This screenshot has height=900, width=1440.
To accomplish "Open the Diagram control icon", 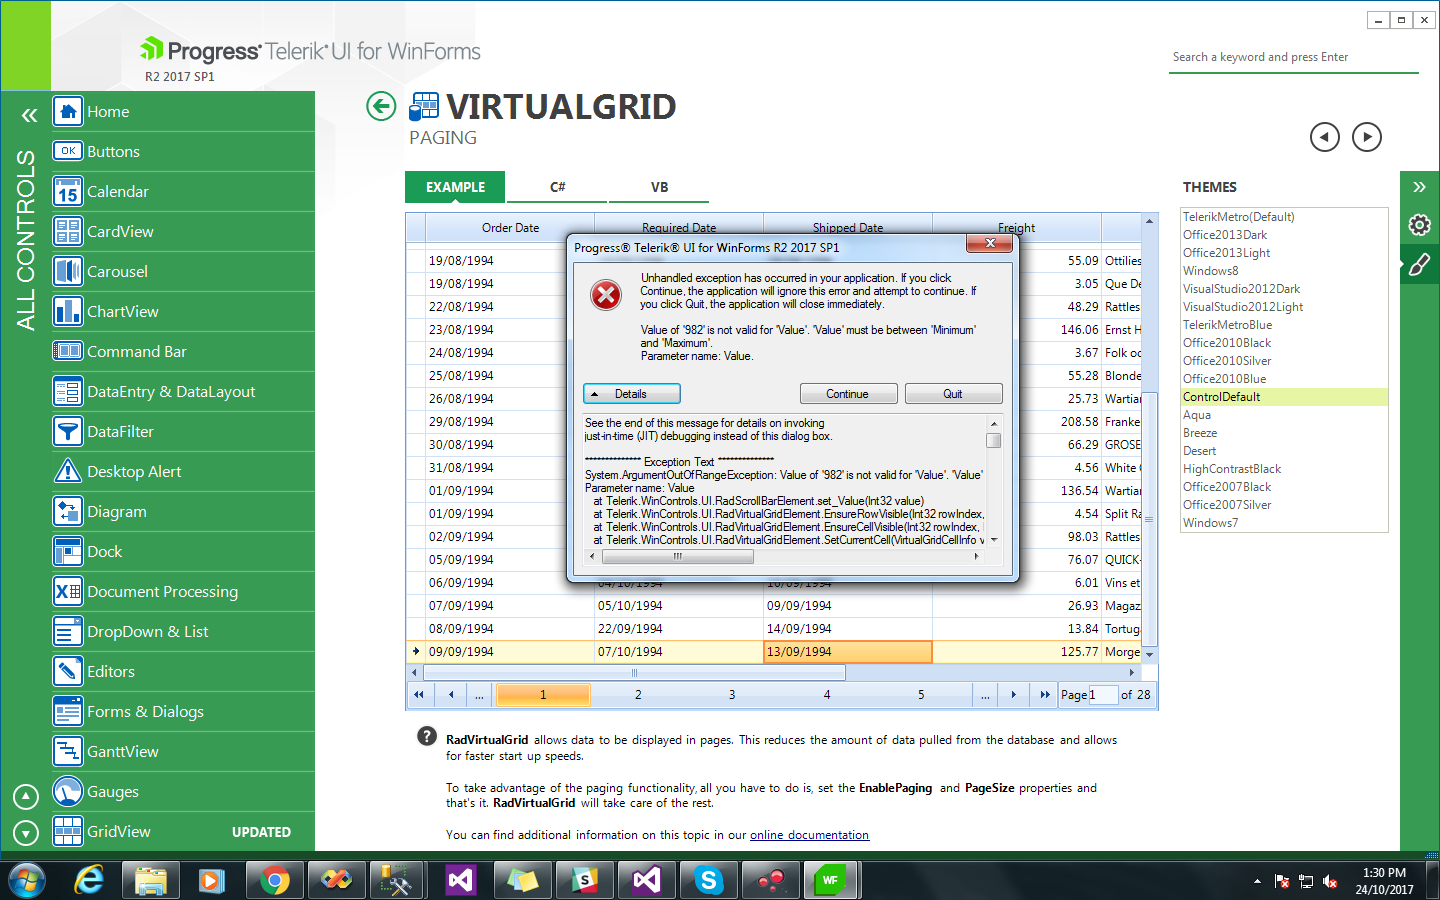I will click(x=68, y=511).
